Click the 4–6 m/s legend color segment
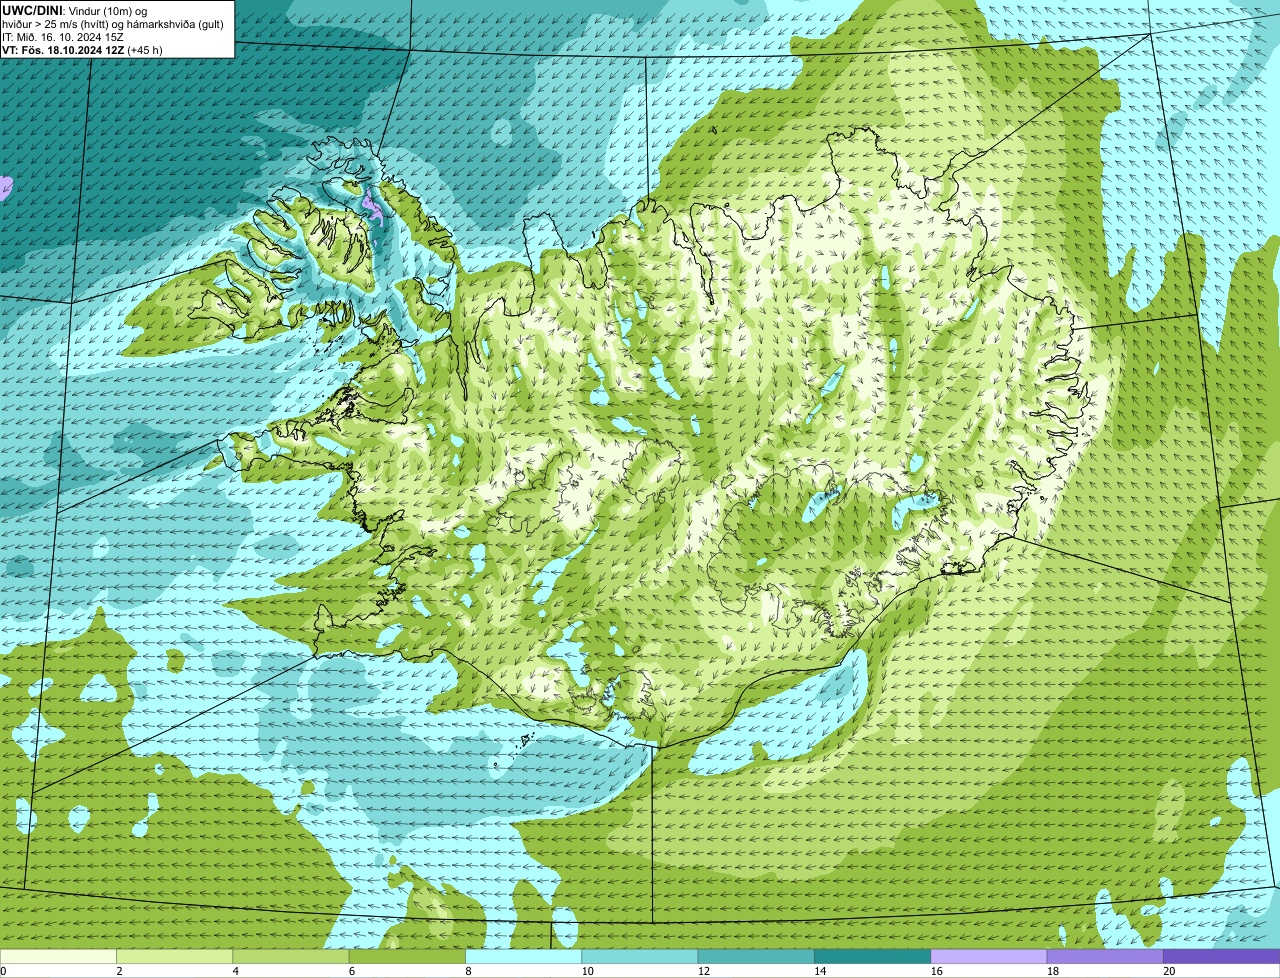 (x=291, y=957)
